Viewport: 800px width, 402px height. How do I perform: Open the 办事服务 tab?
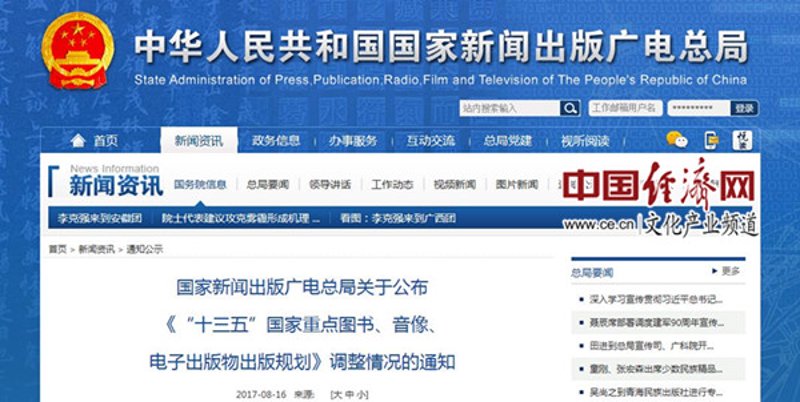353,141
